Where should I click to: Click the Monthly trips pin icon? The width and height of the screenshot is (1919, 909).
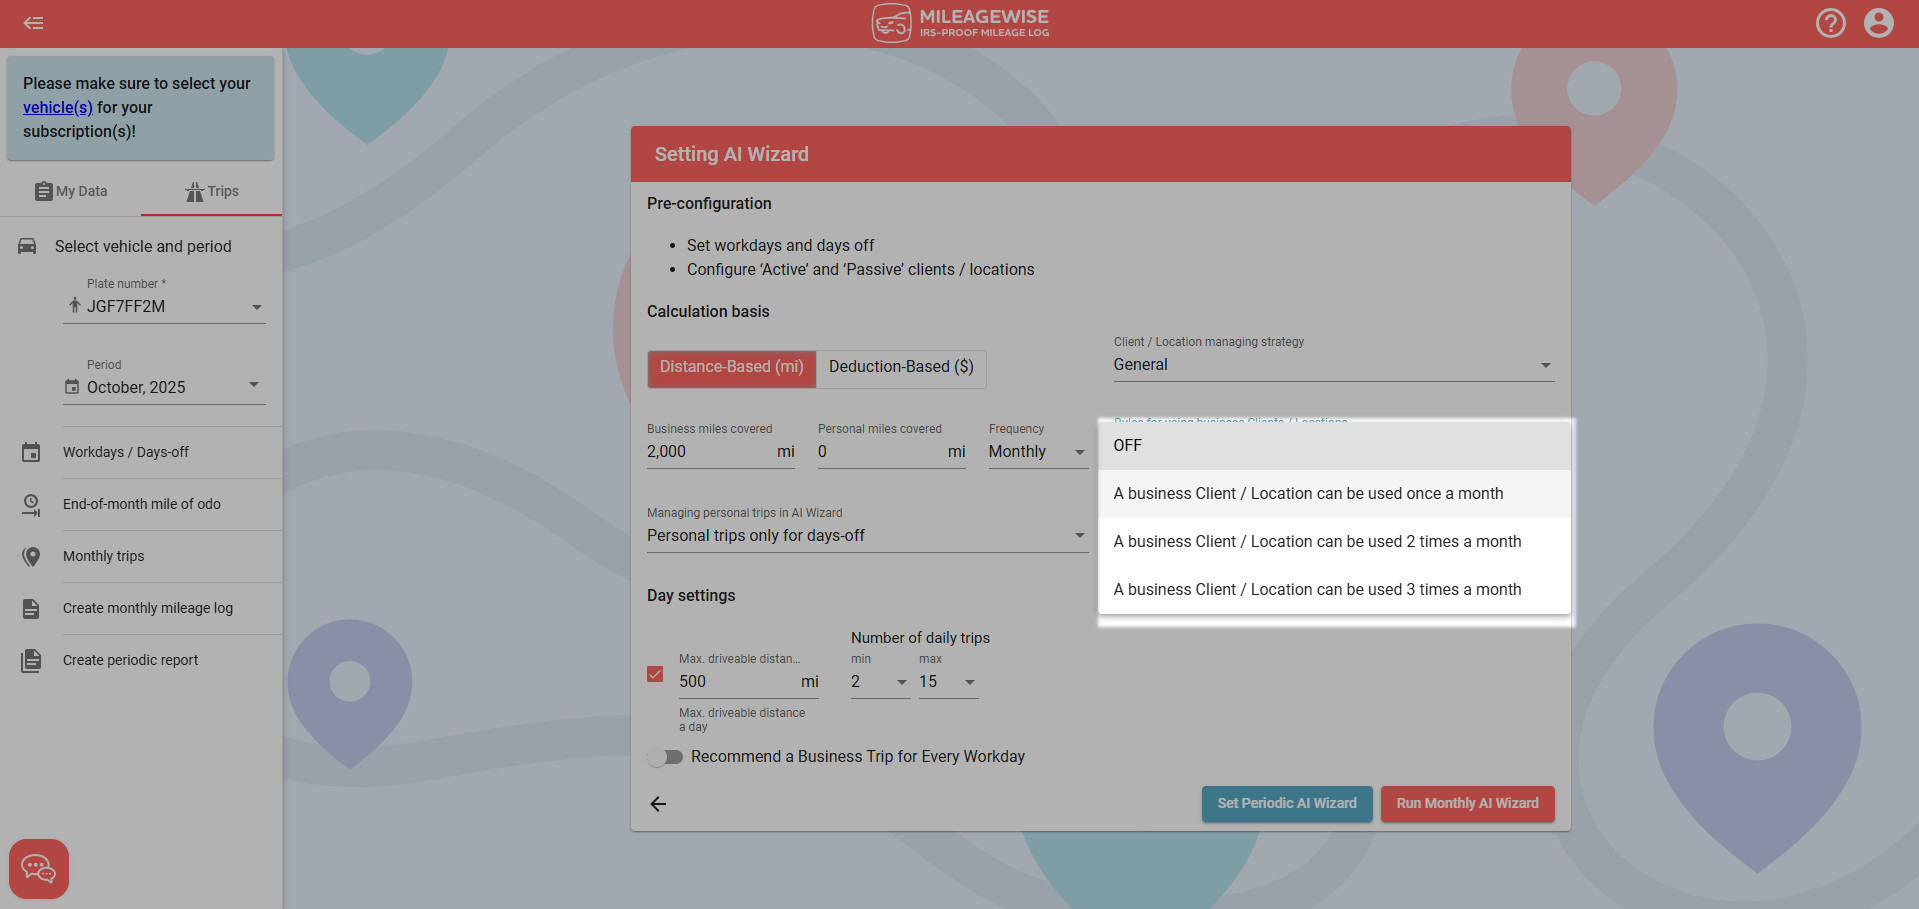(x=31, y=557)
